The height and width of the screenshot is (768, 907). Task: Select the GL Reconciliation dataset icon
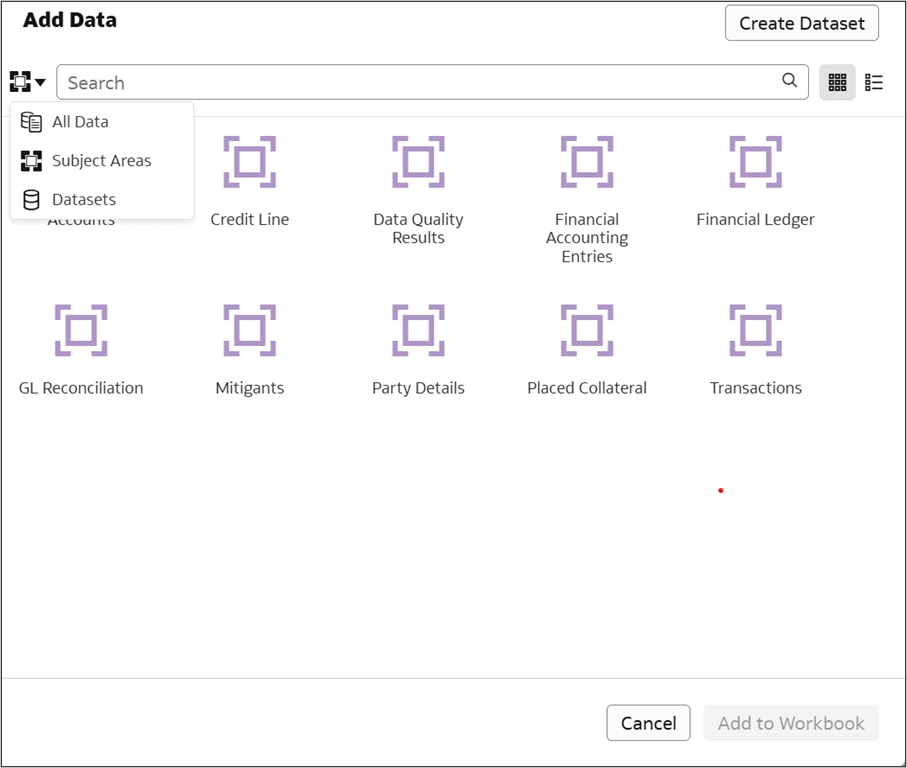80,330
